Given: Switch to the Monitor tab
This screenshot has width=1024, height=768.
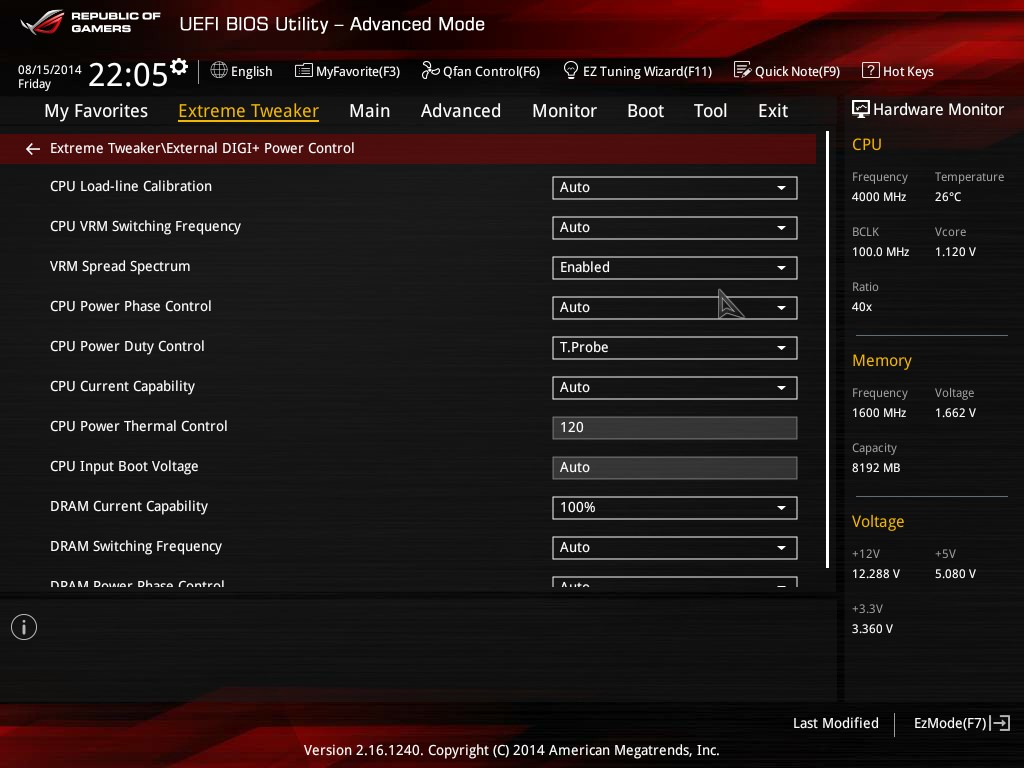Looking at the screenshot, I should pyautogui.click(x=564, y=111).
